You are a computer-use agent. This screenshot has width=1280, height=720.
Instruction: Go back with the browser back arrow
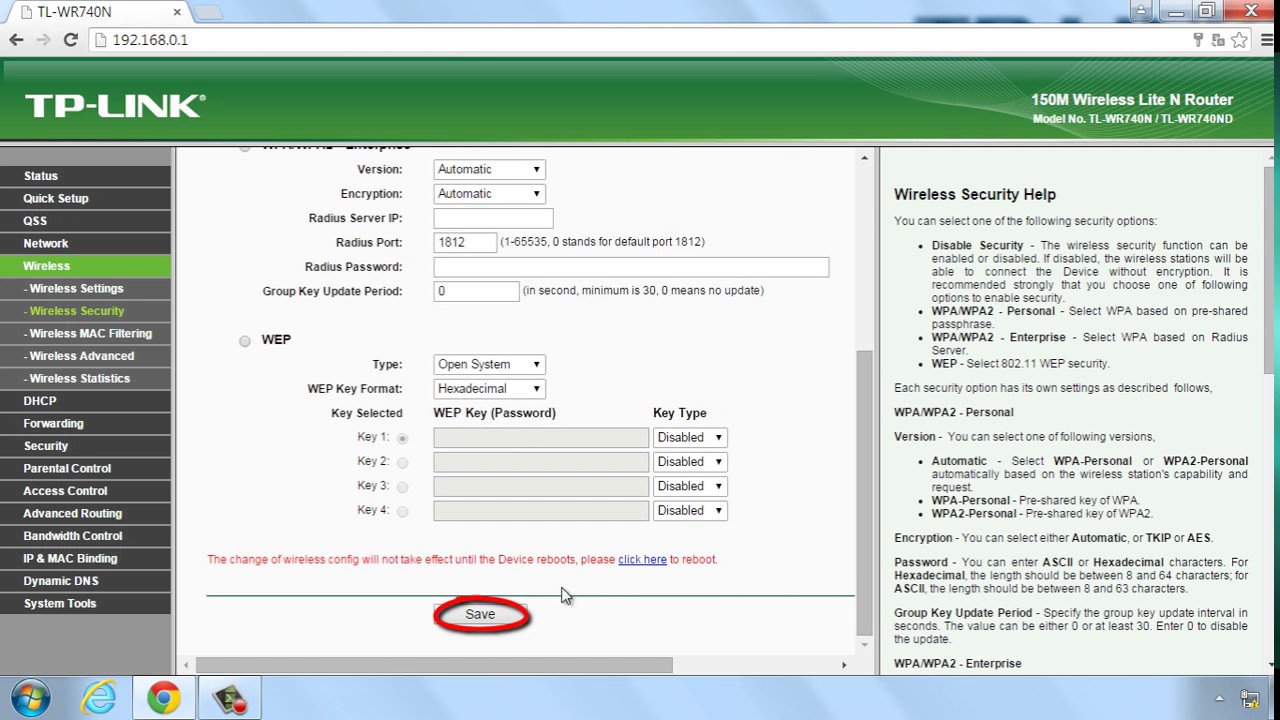click(x=16, y=40)
